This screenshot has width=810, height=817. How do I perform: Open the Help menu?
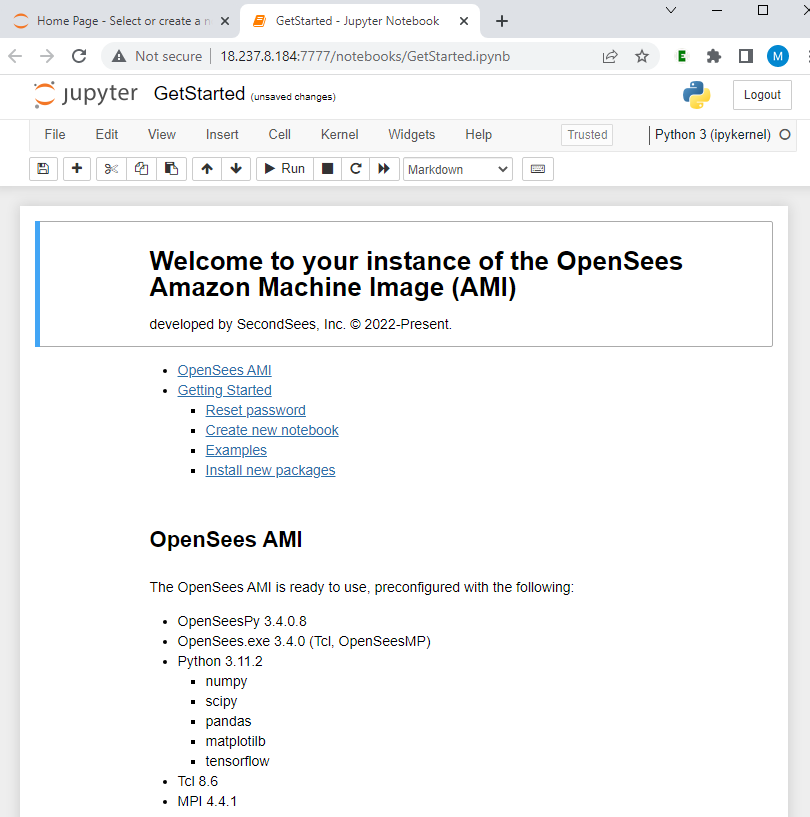point(478,134)
